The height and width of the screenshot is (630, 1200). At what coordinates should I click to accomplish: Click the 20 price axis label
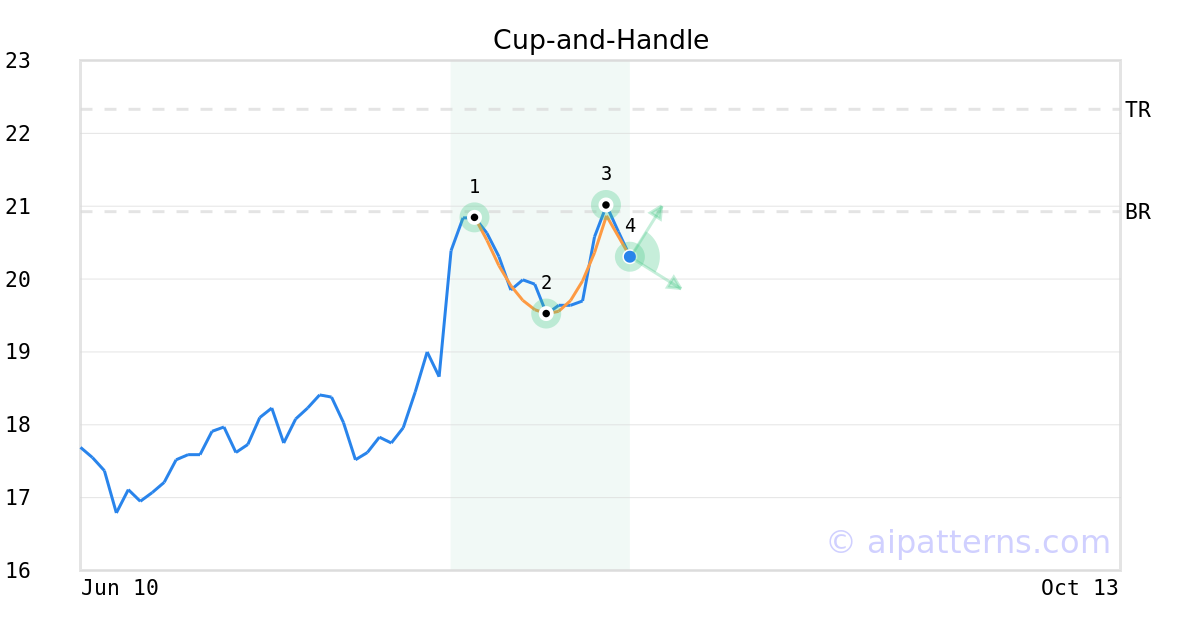pos(18,279)
